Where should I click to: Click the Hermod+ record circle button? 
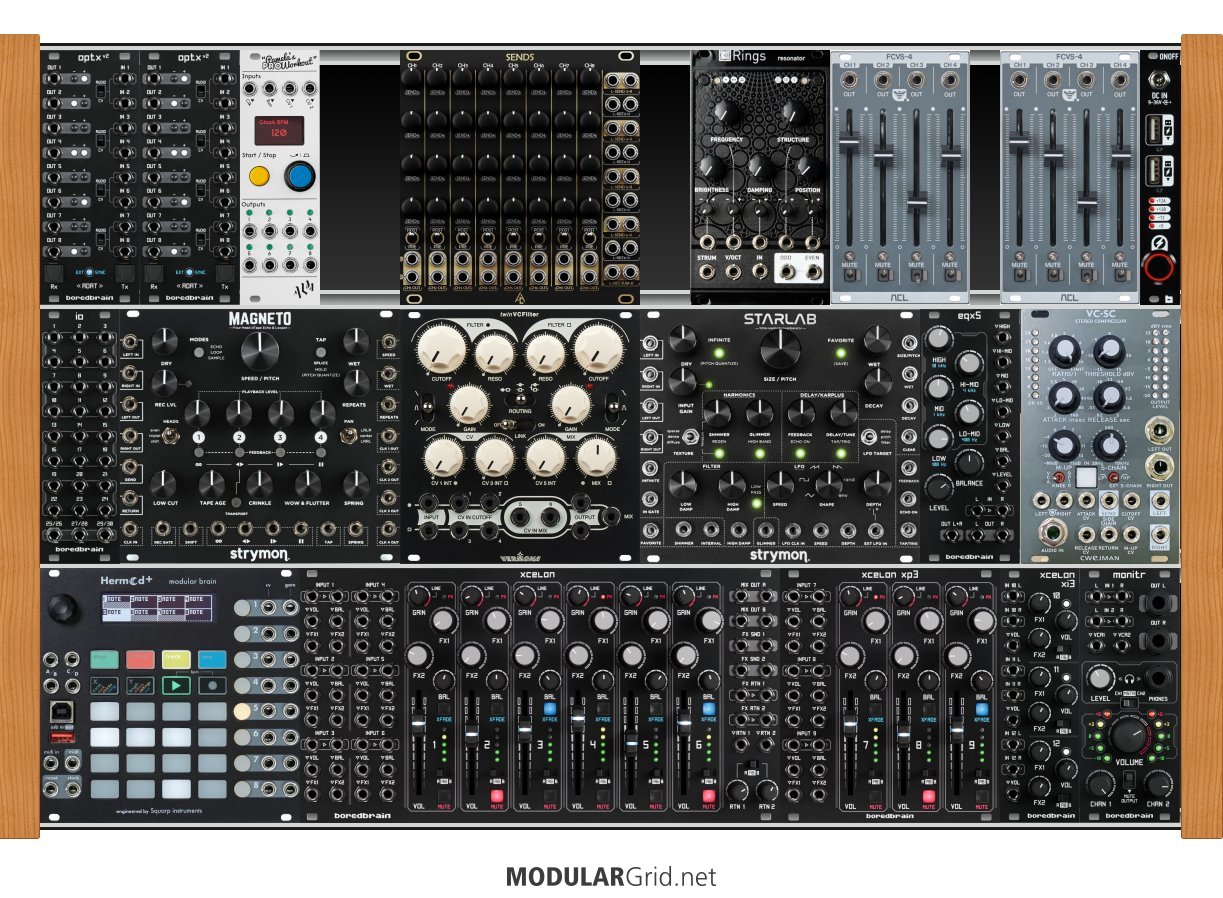pos(212,687)
